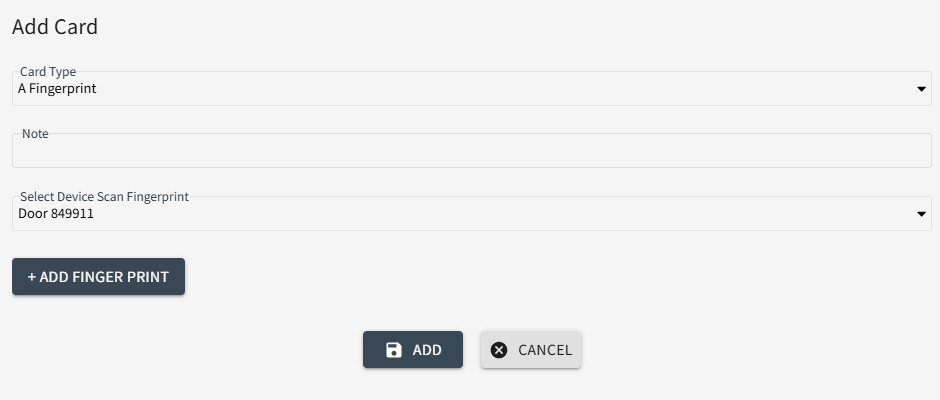
Task: Click the right end of Note field
Action: click(x=915, y=152)
